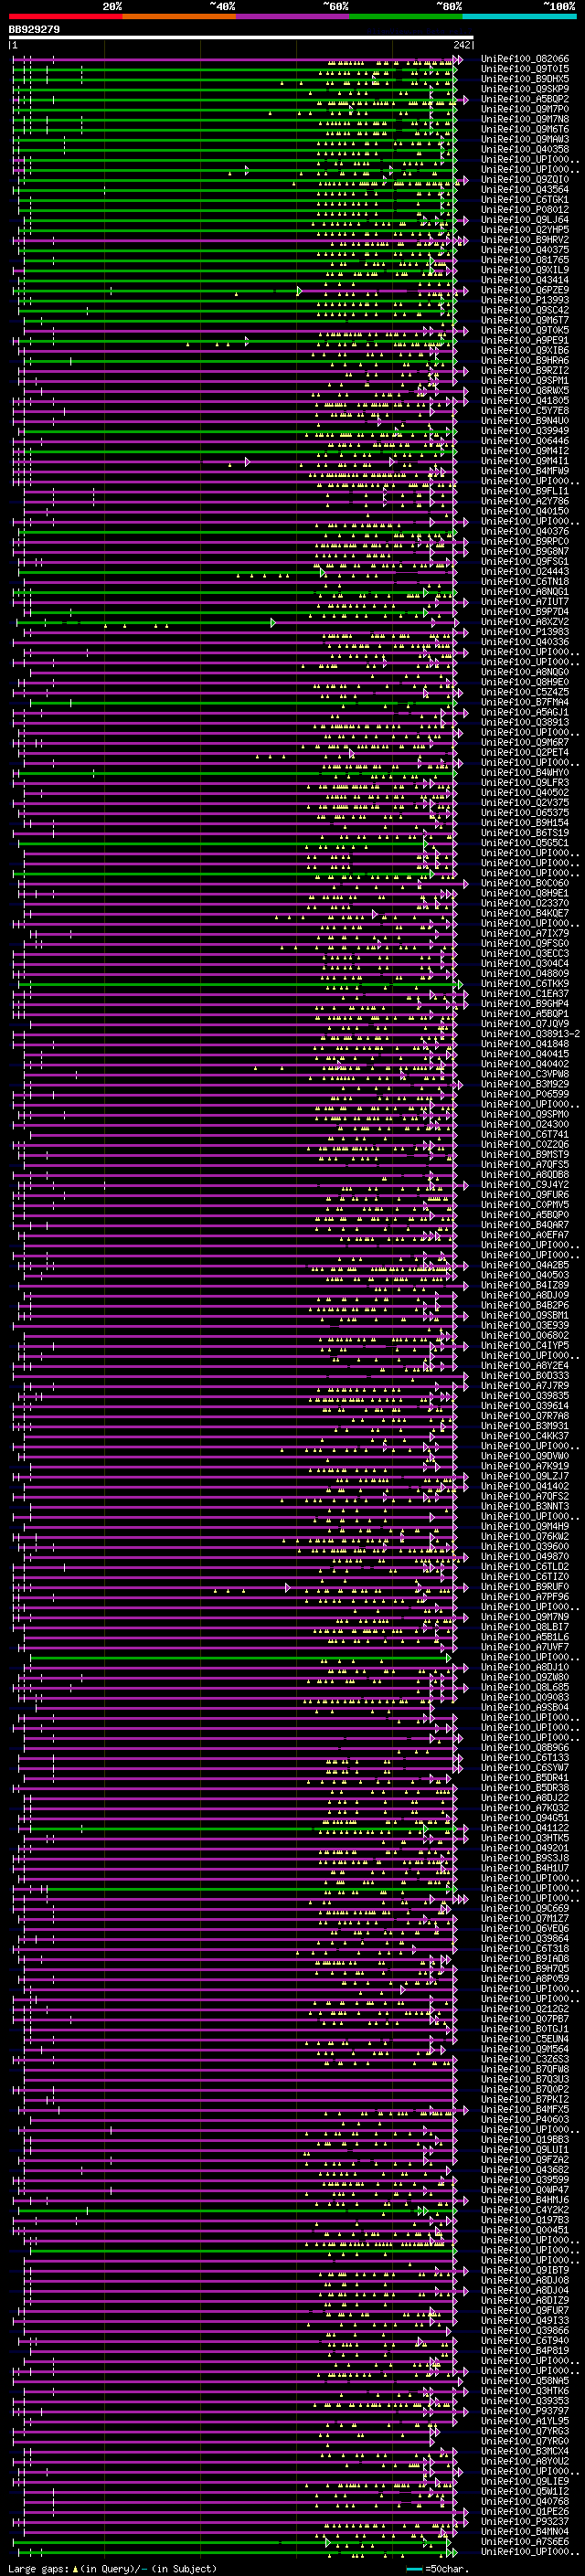This screenshot has height=2576, width=585.
Task: Click the green ~80% identity legend bar
Action: tap(406, 17)
